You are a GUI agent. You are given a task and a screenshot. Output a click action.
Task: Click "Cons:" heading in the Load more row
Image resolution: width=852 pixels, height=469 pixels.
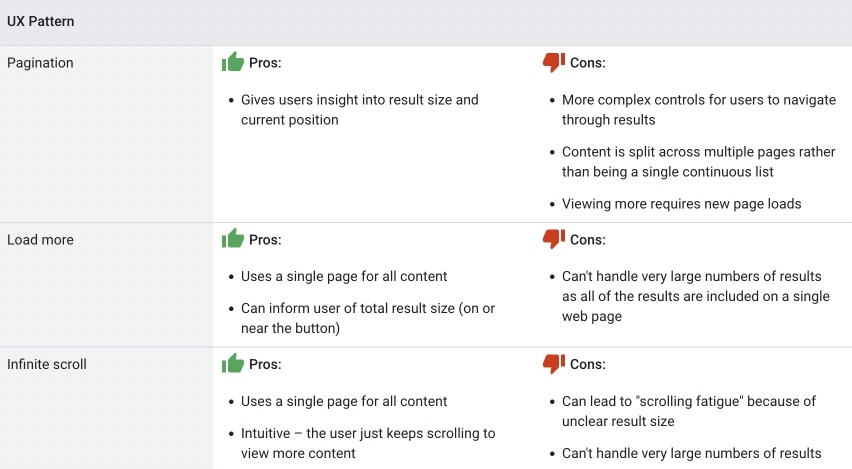tap(587, 240)
